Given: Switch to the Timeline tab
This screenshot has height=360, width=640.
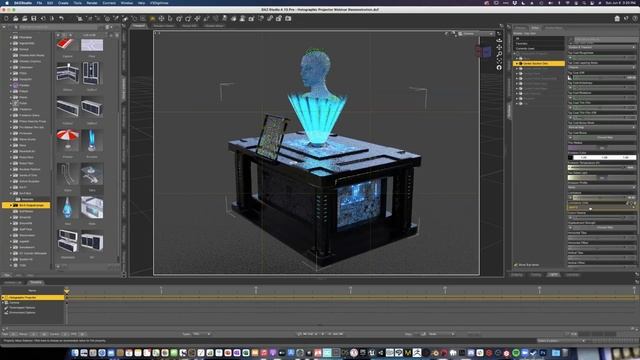Looking at the screenshot, I should [x=36, y=282].
